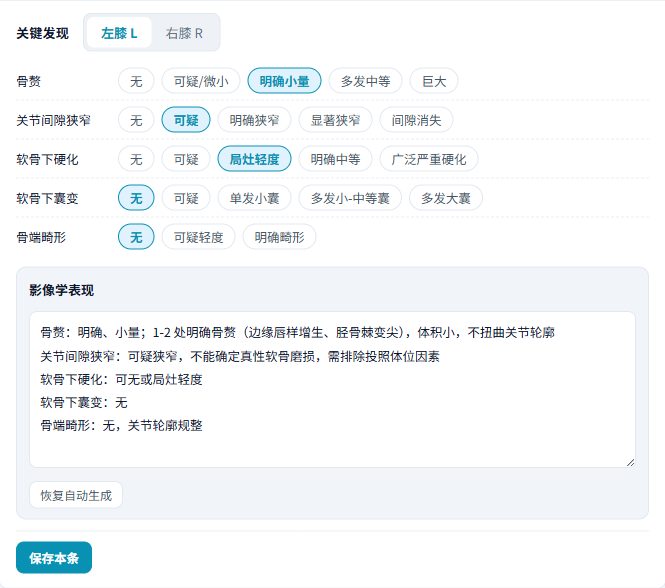Choose the 单发小囊 option
The width and height of the screenshot is (665, 588).
coord(254,198)
